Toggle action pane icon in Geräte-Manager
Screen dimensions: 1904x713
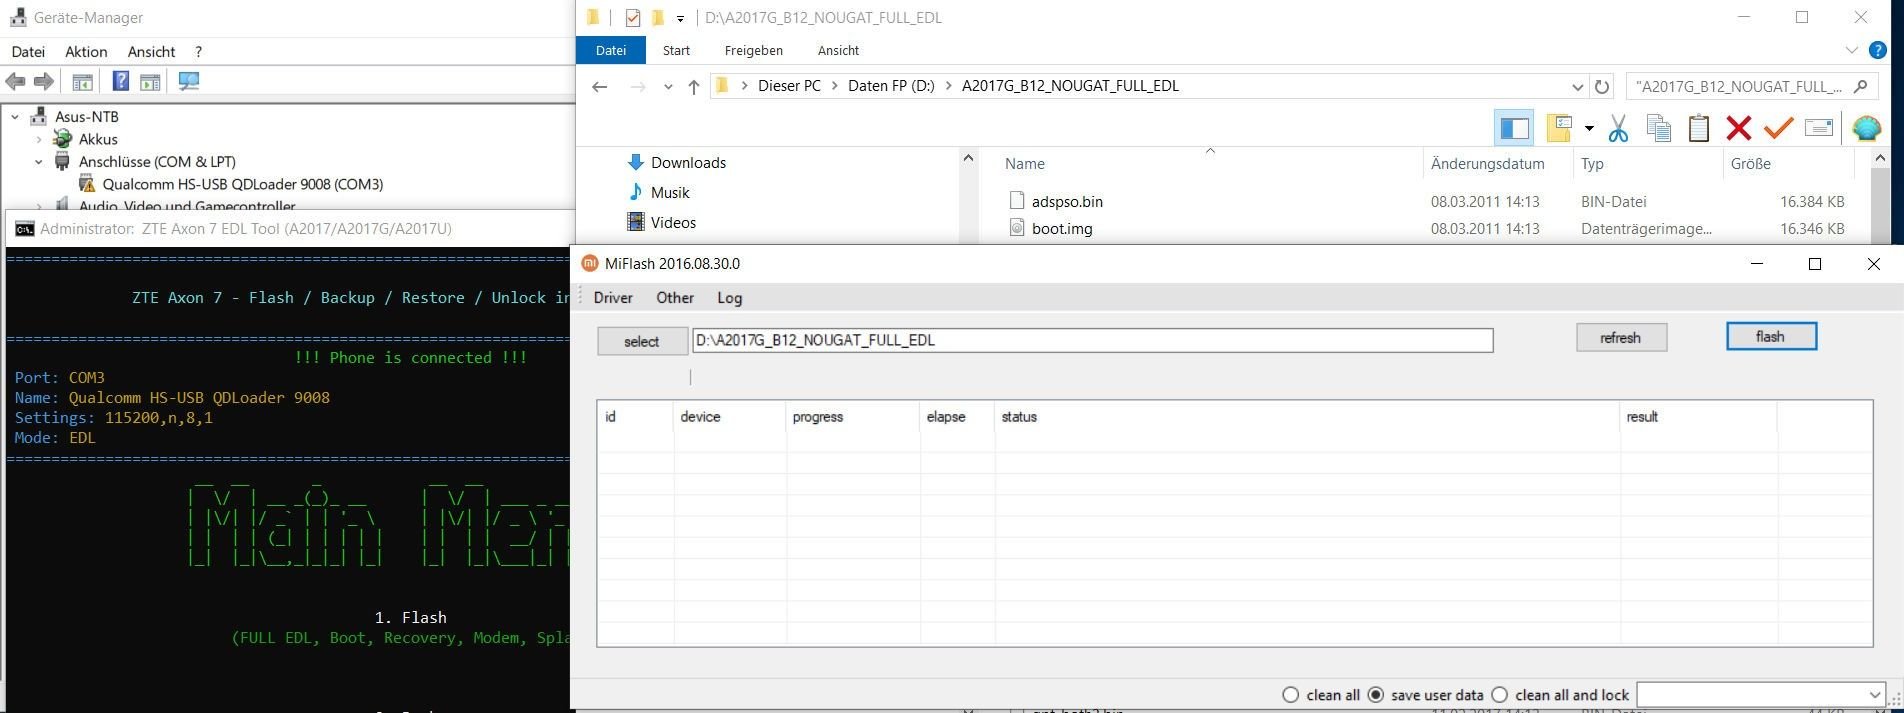point(150,82)
